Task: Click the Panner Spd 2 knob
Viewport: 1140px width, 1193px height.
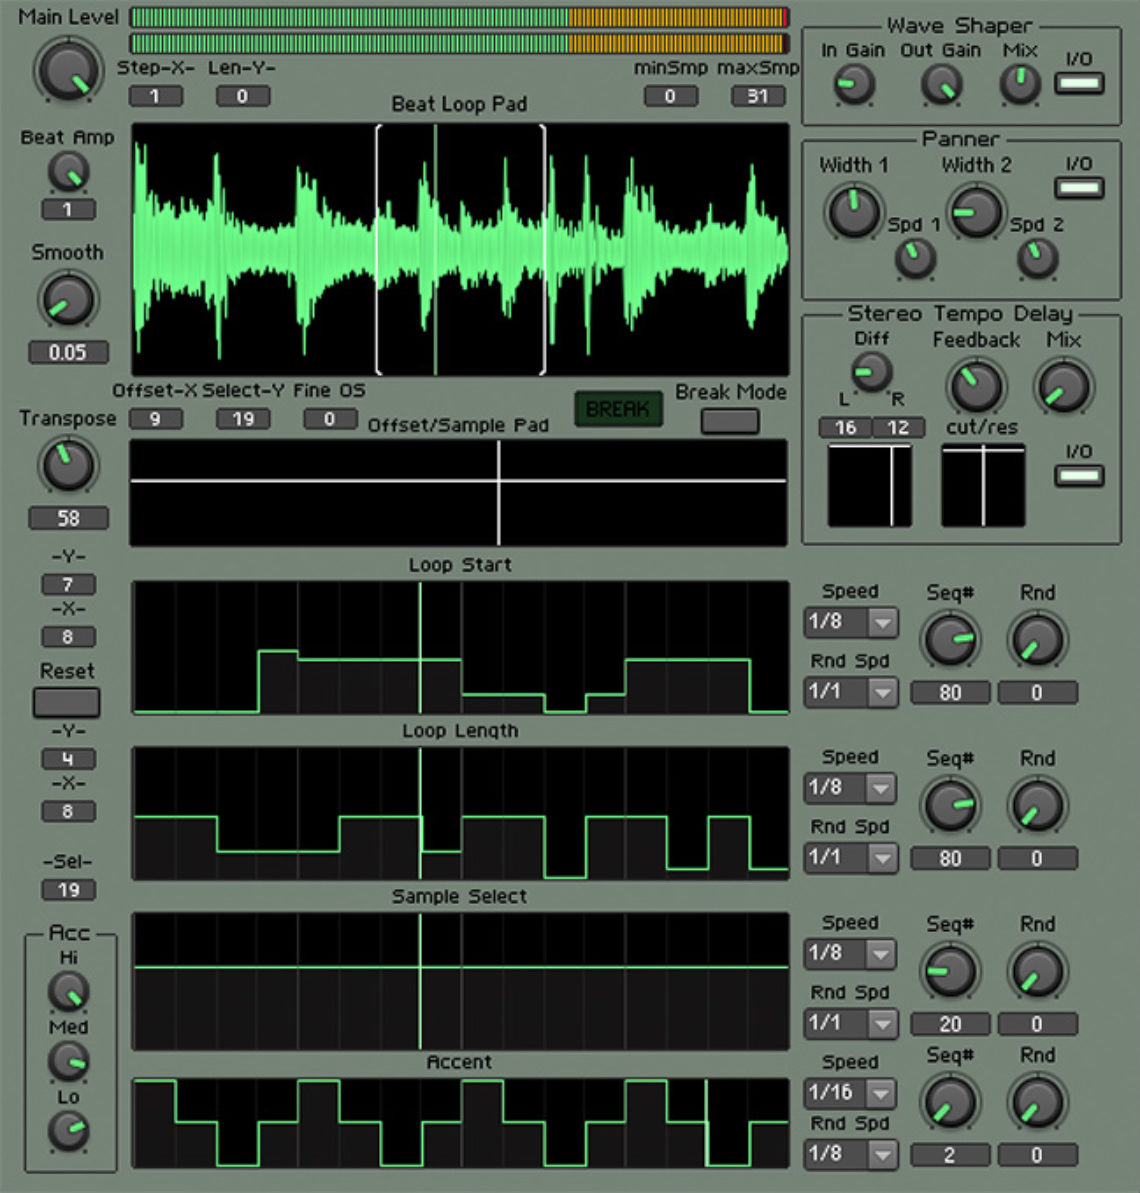Action: click(1037, 258)
